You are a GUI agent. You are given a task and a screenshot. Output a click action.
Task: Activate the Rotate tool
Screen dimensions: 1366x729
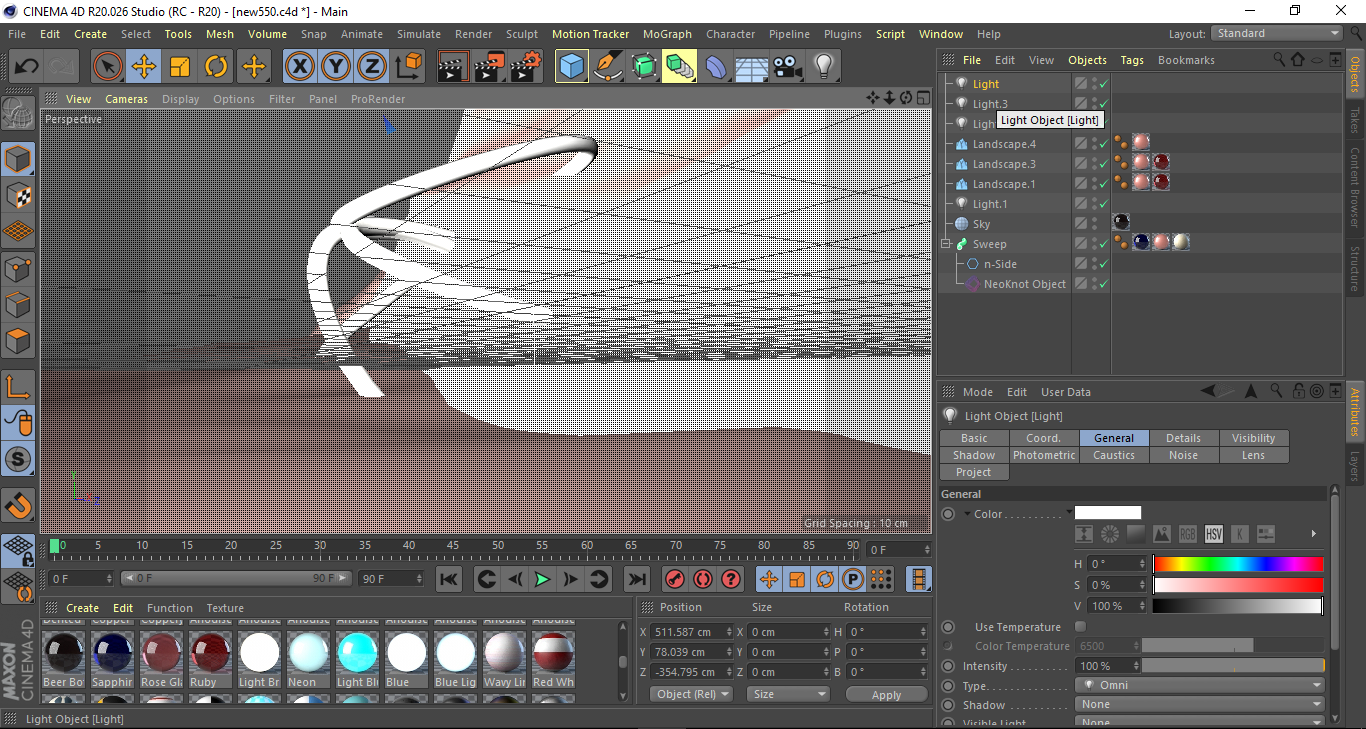tap(216, 67)
